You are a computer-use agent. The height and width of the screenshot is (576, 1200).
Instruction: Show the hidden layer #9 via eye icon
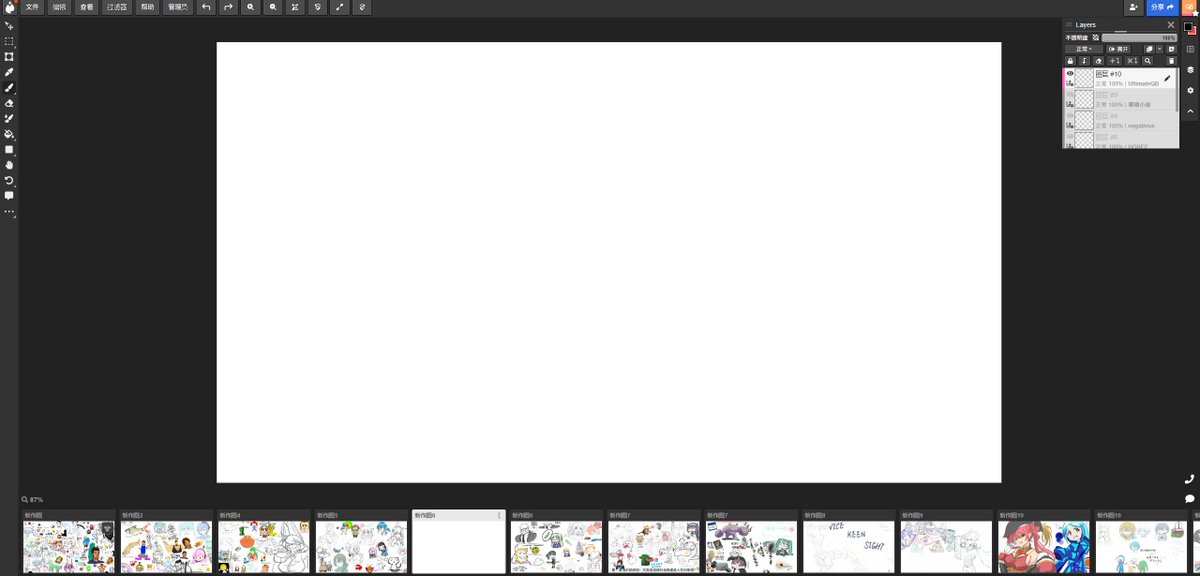[1070, 95]
